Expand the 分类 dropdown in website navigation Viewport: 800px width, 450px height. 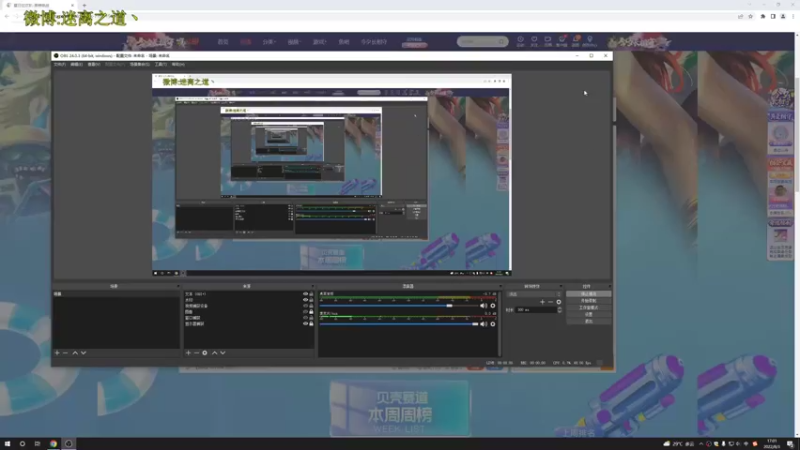pos(269,42)
